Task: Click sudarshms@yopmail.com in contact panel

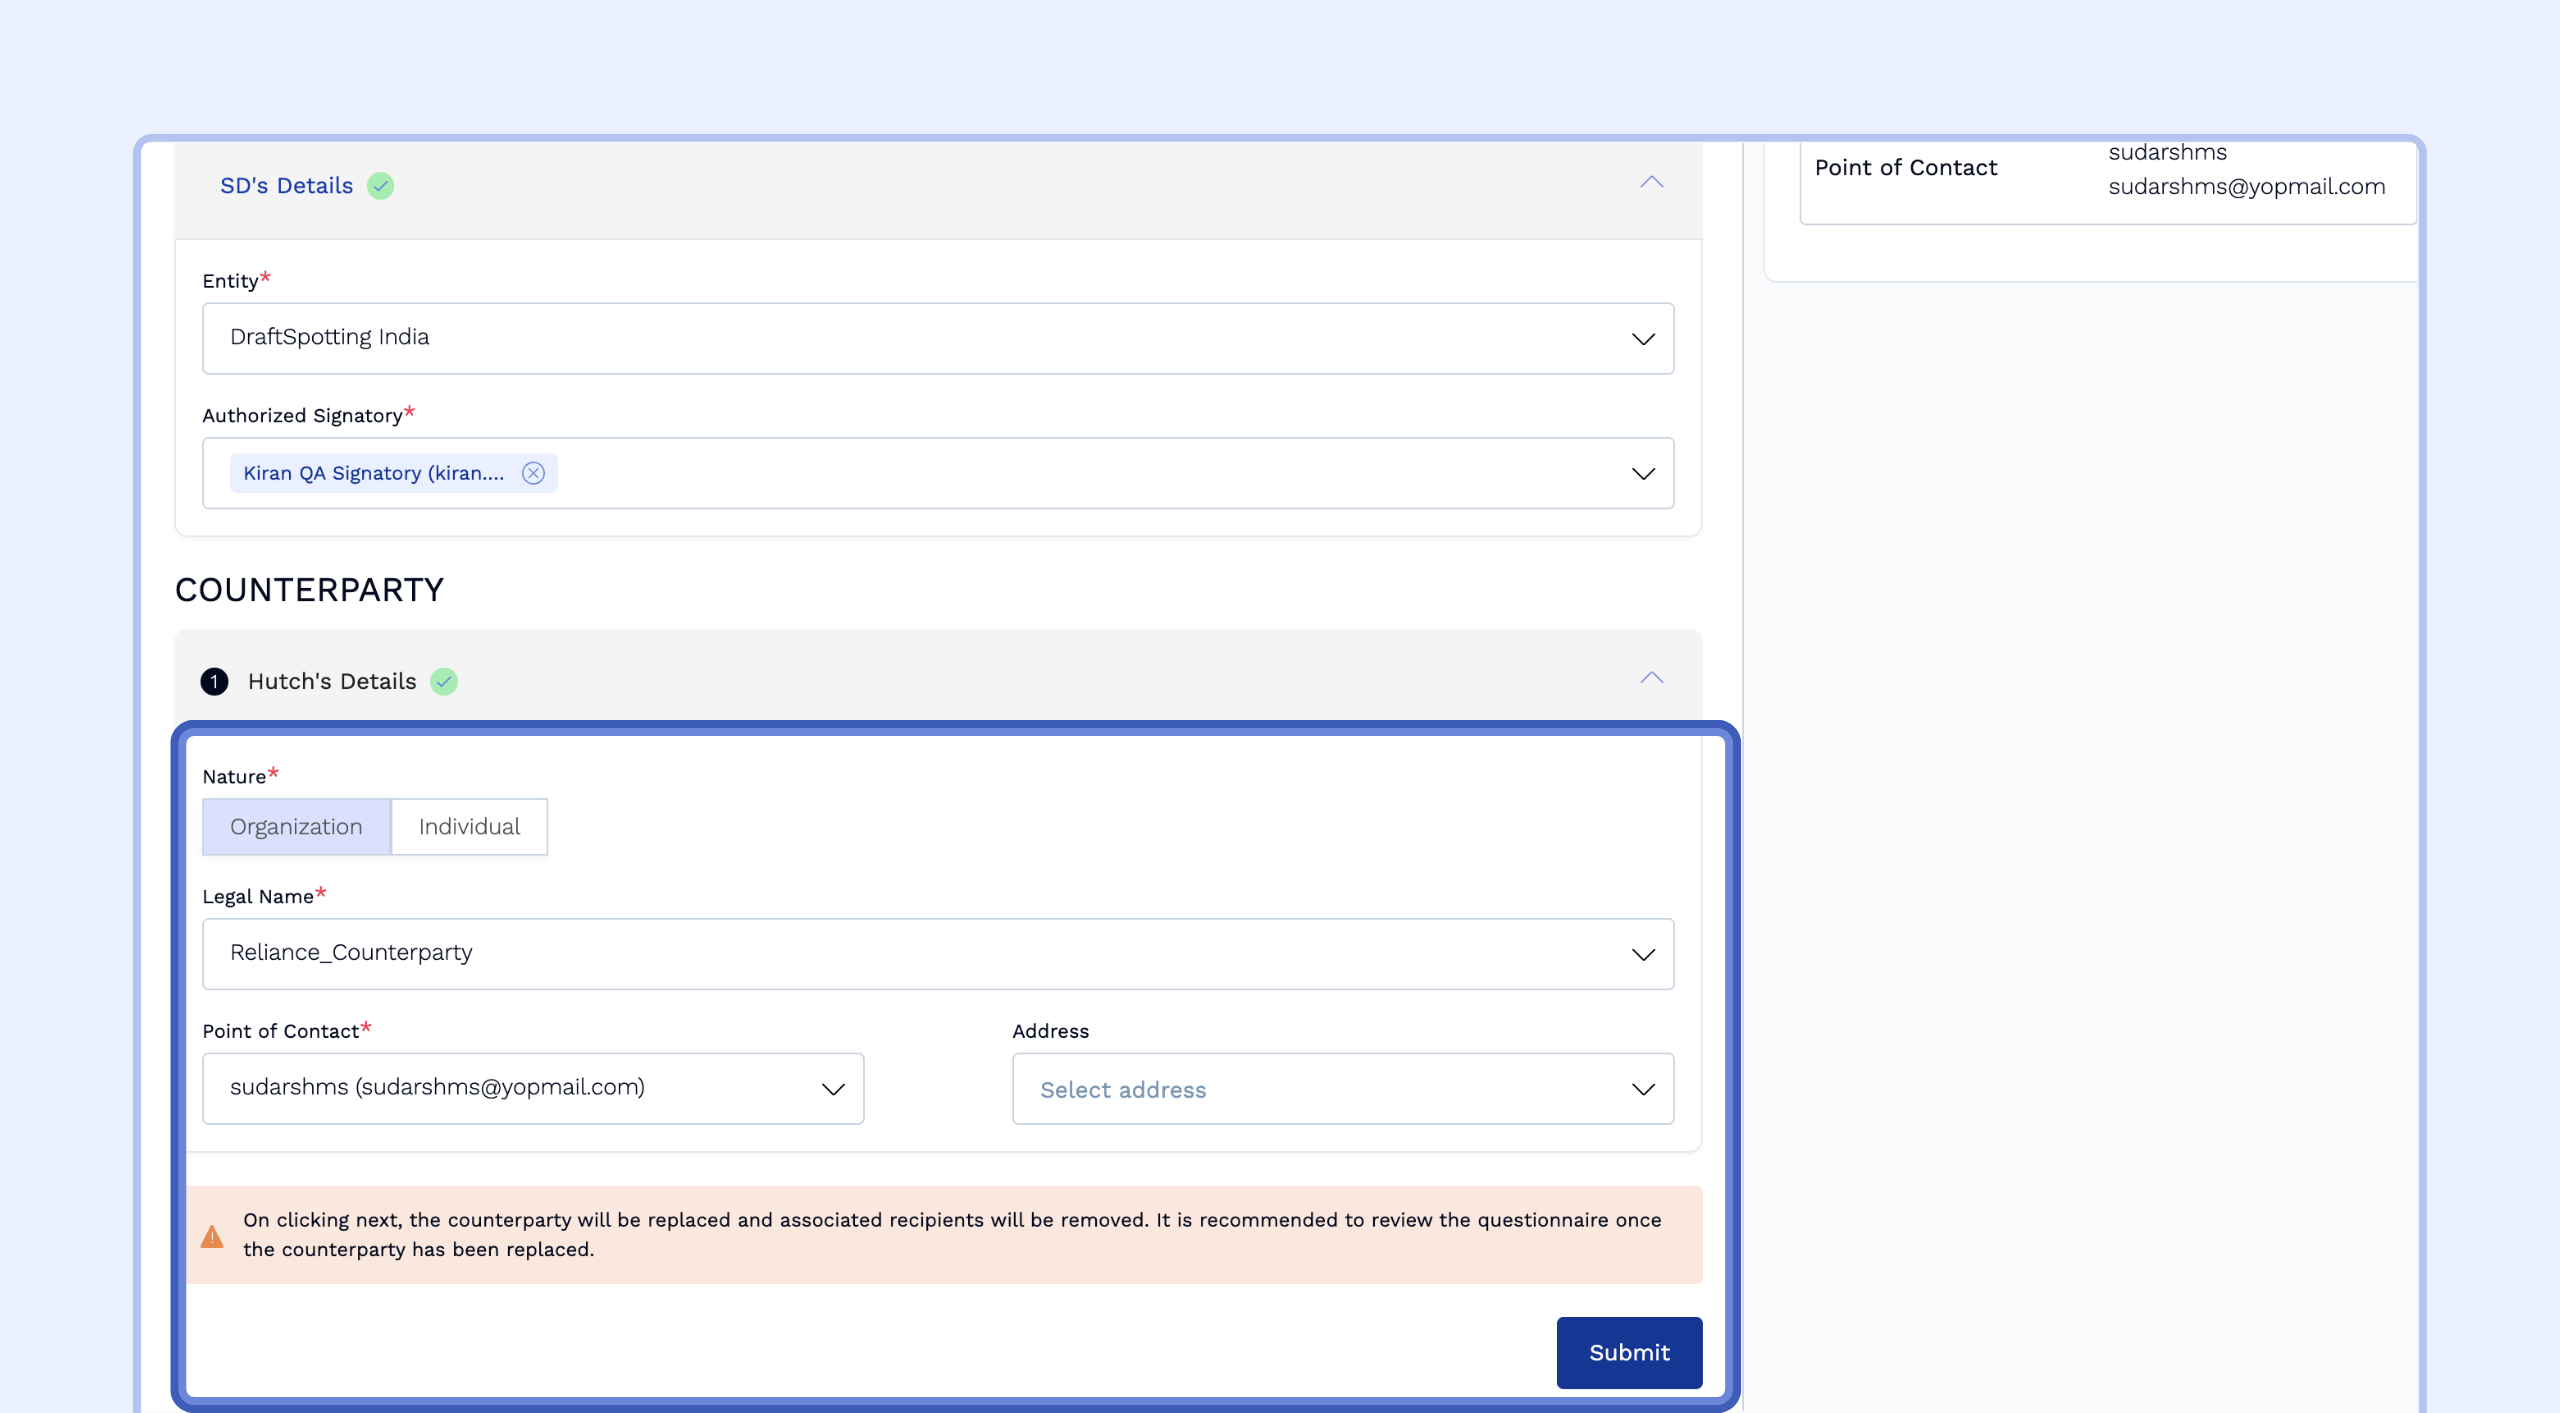Action: [2246, 187]
